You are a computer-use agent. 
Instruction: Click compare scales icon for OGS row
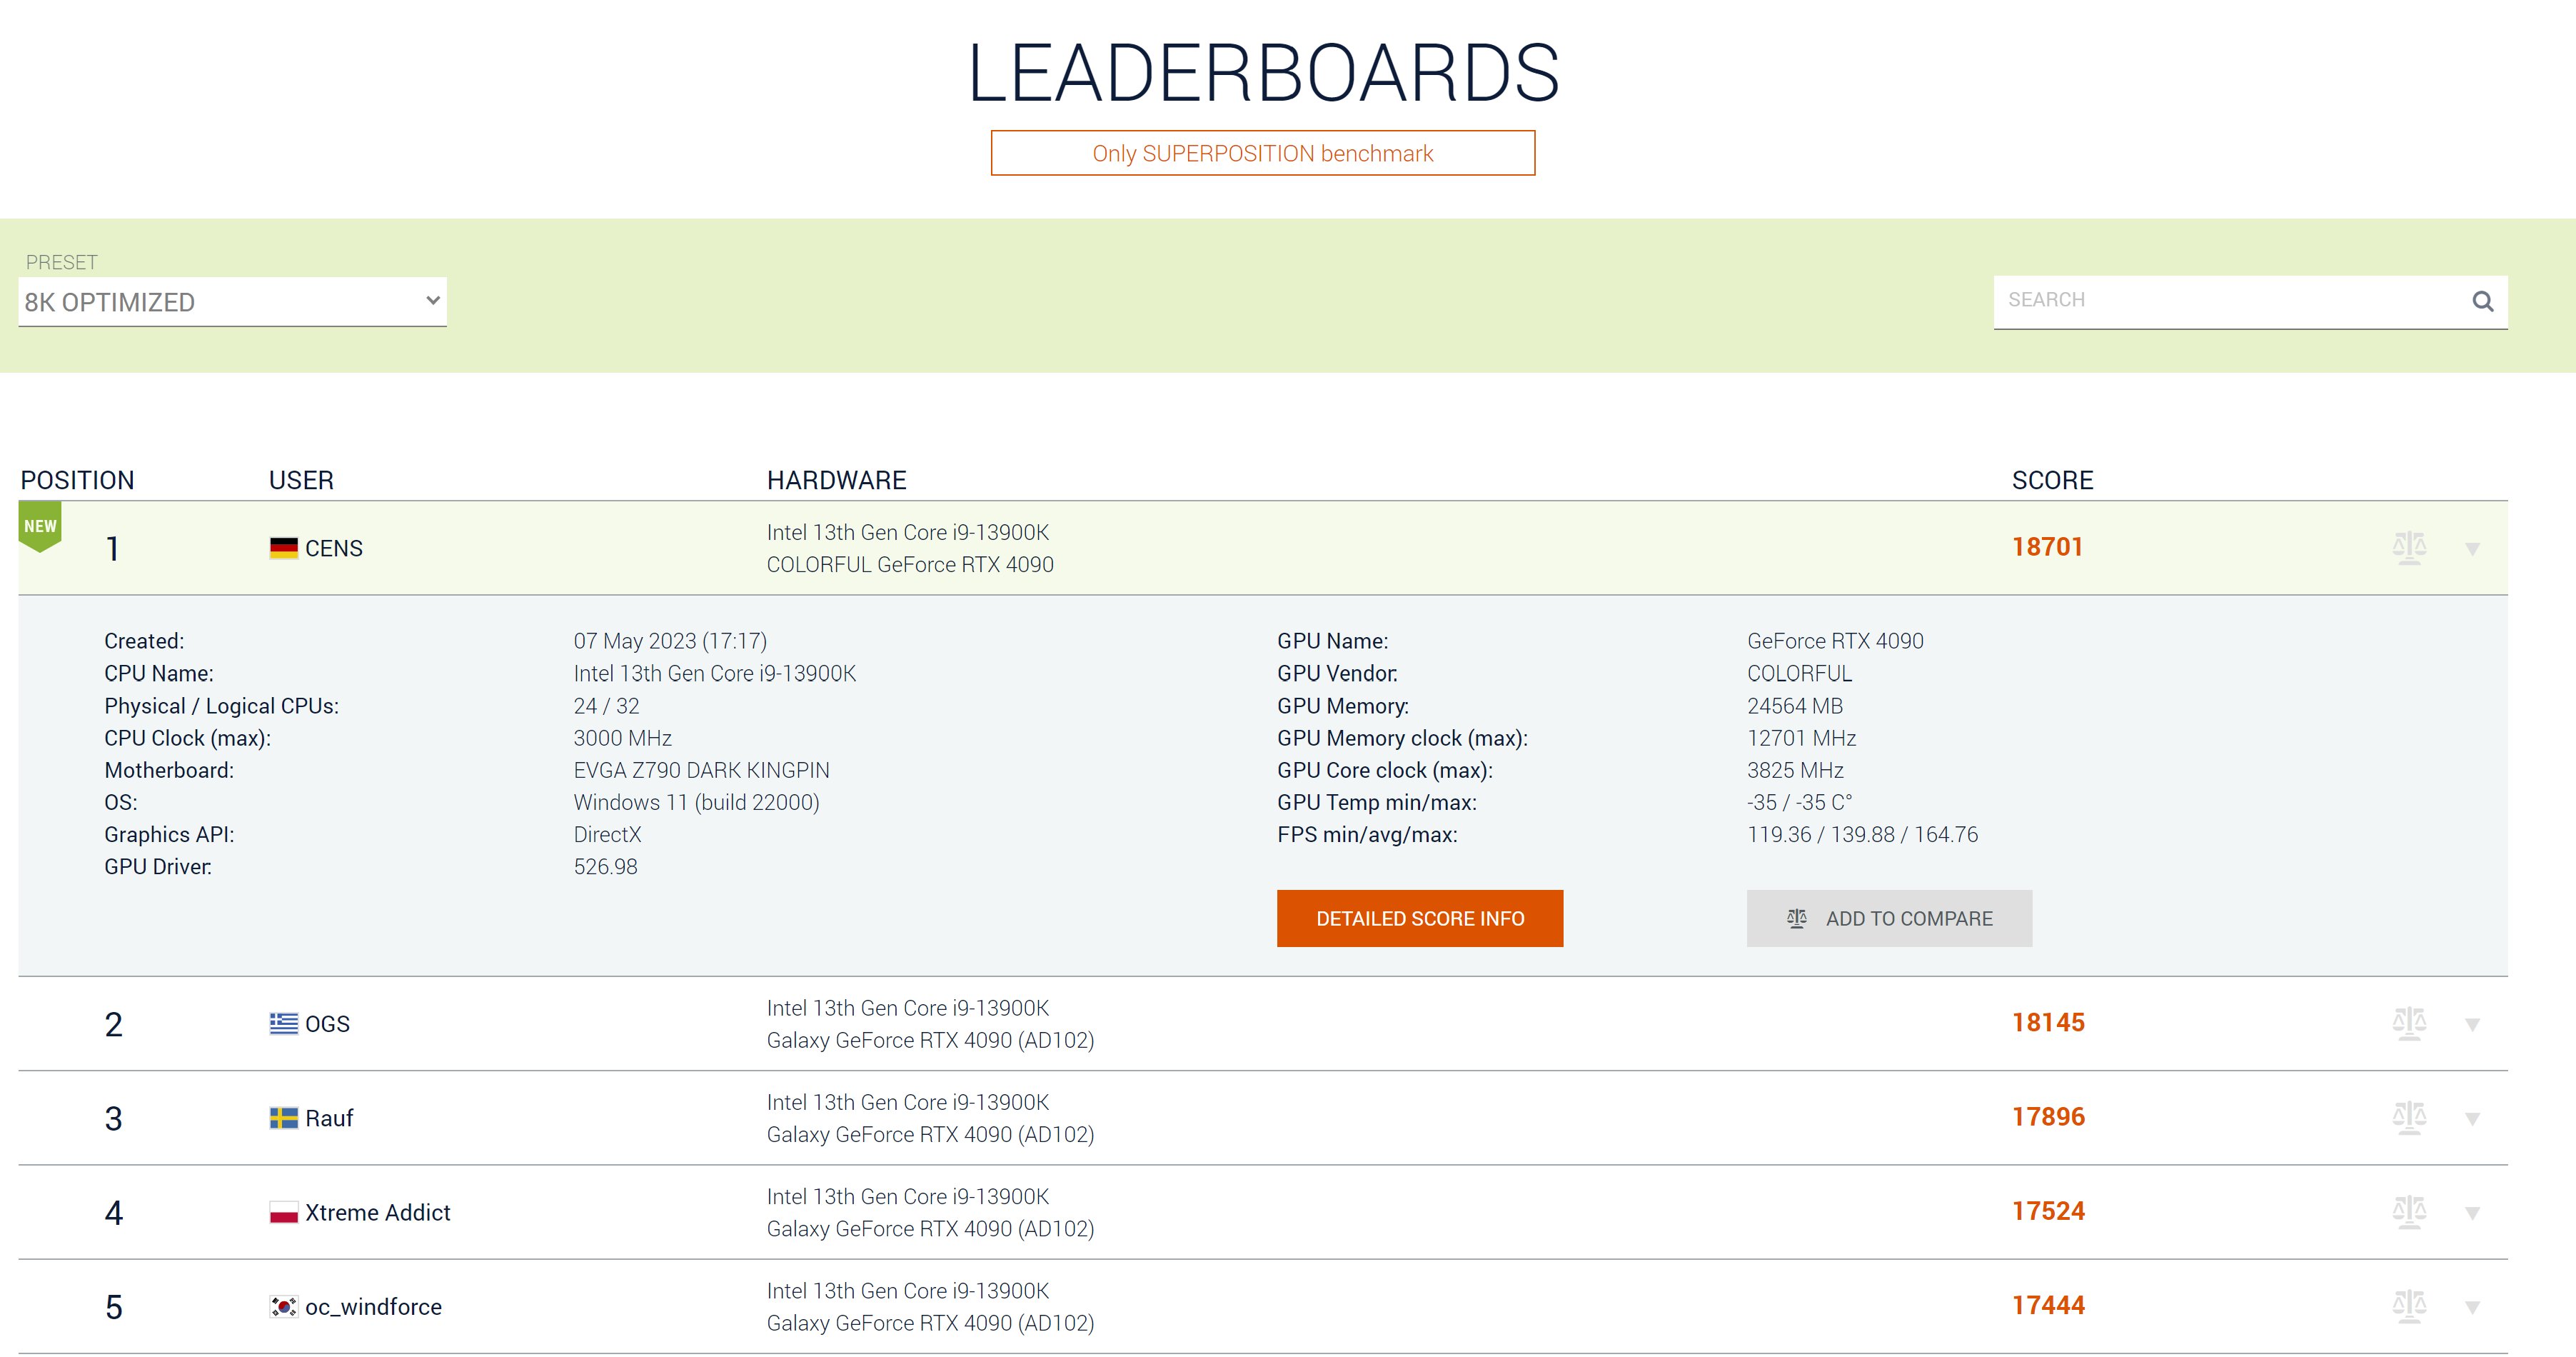point(2409,1023)
